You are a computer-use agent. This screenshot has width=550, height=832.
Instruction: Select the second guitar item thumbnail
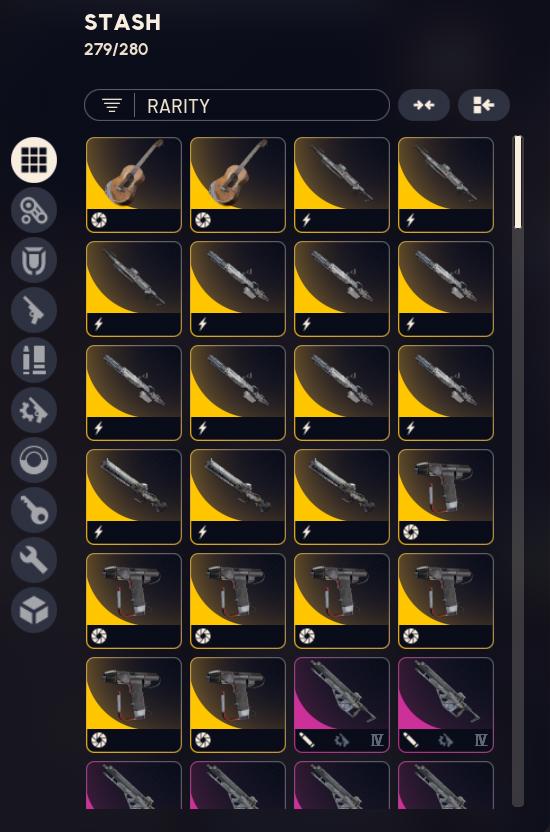238,185
